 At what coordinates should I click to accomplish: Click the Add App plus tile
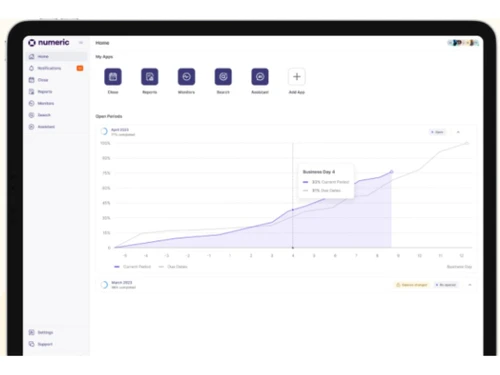pyautogui.click(x=297, y=77)
